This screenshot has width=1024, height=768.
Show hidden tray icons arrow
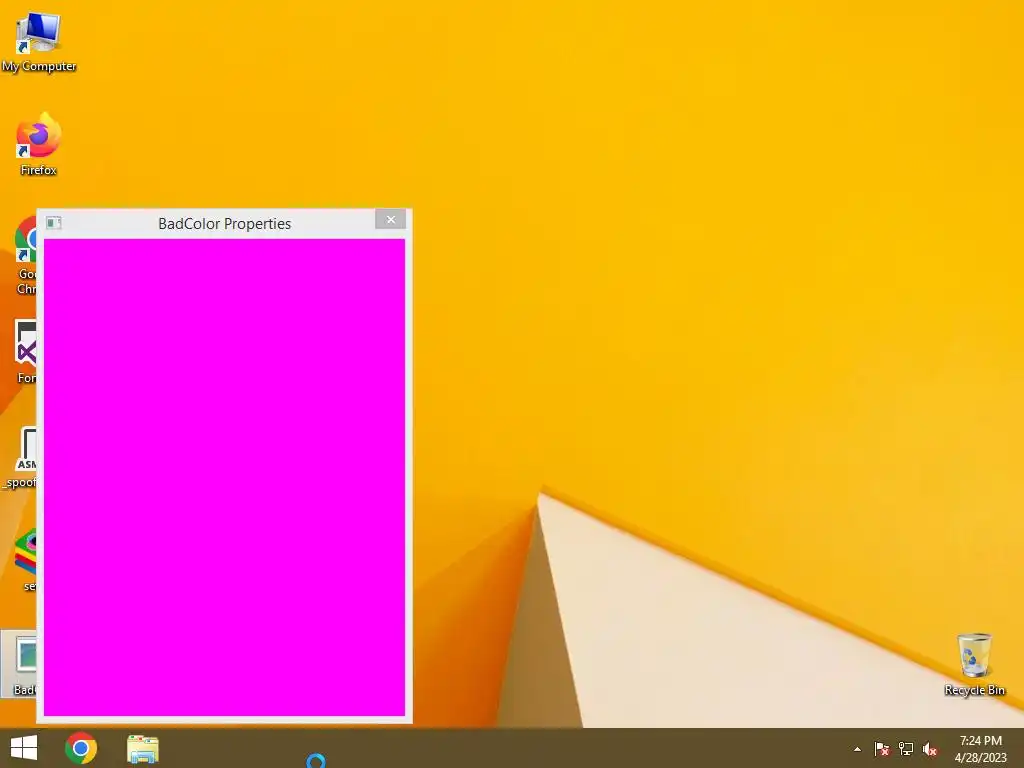tap(857, 749)
